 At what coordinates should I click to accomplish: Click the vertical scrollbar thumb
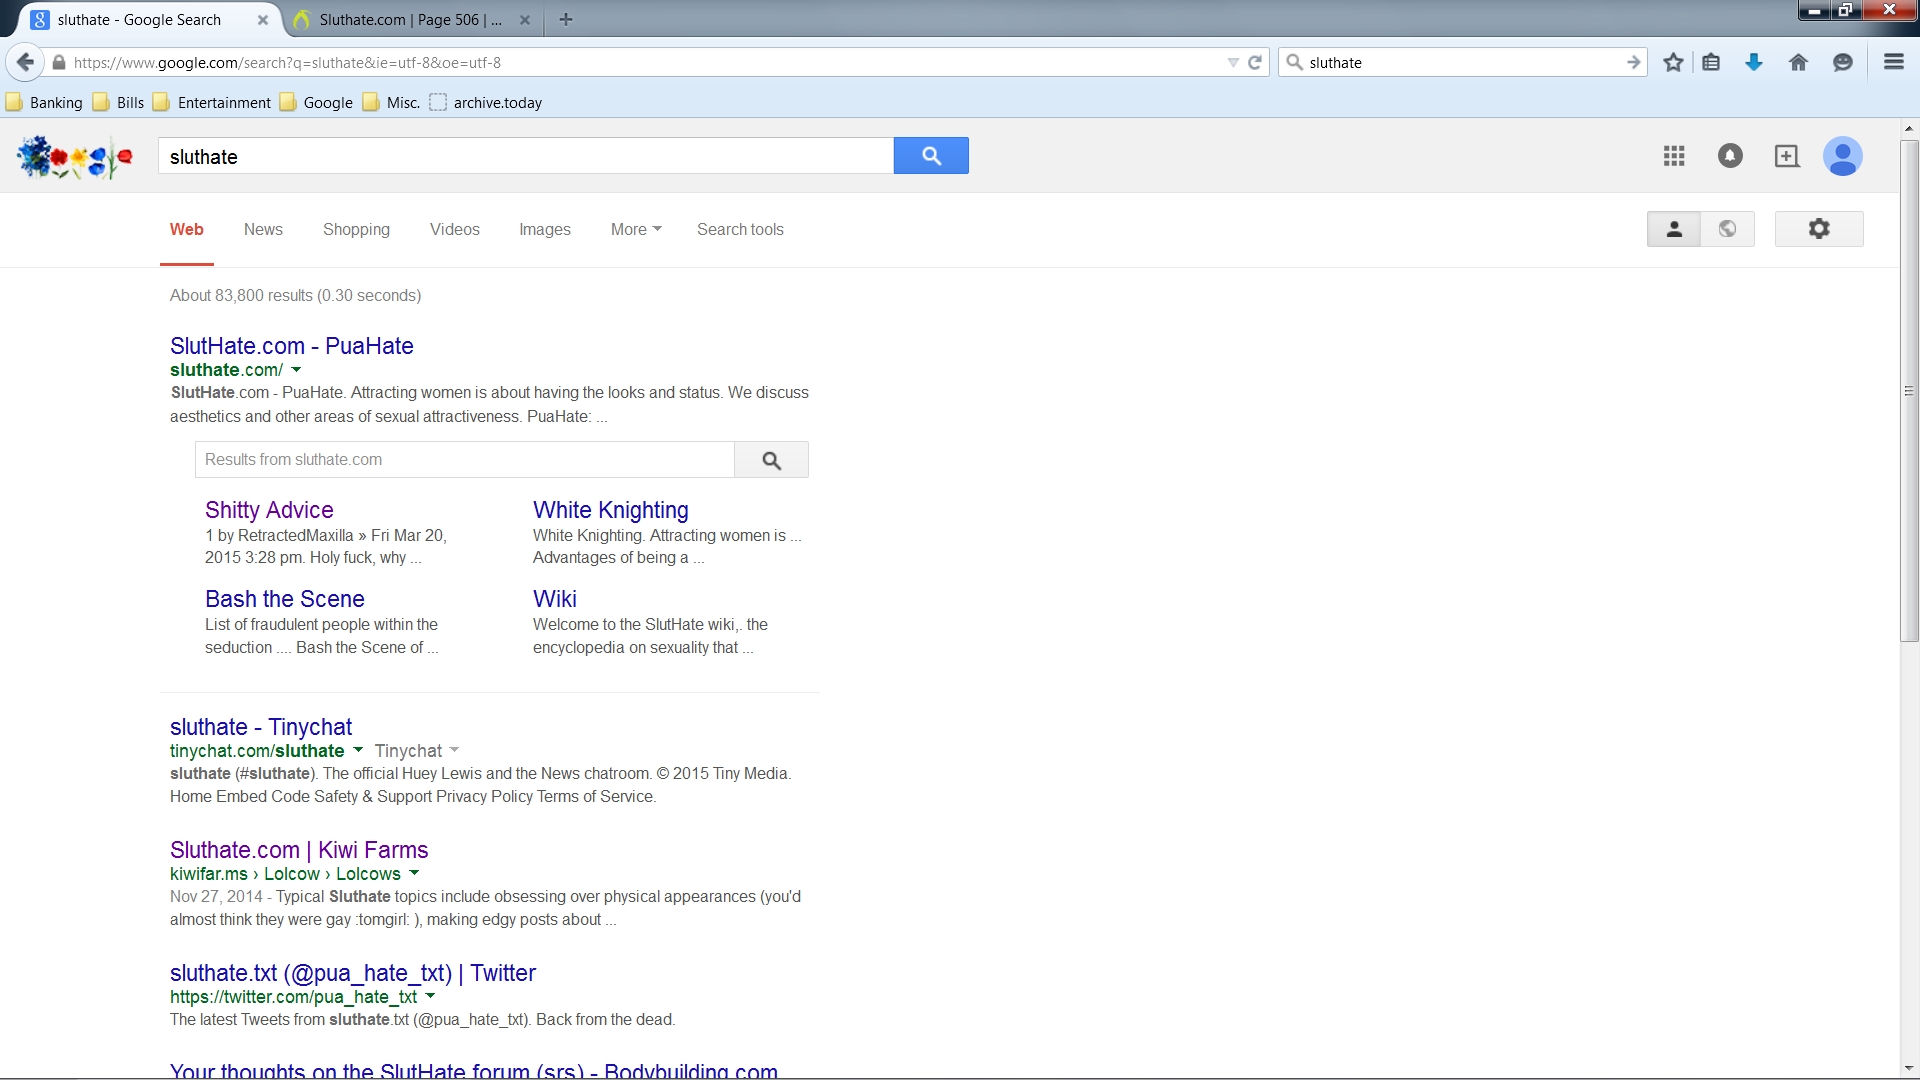click(1909, 390)
